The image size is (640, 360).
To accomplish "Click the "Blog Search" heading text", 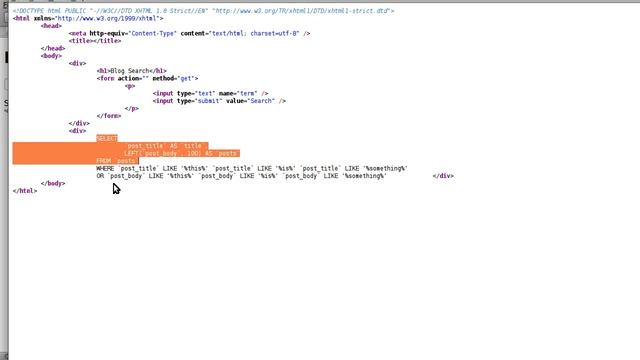I will click(x=130, y=71).
